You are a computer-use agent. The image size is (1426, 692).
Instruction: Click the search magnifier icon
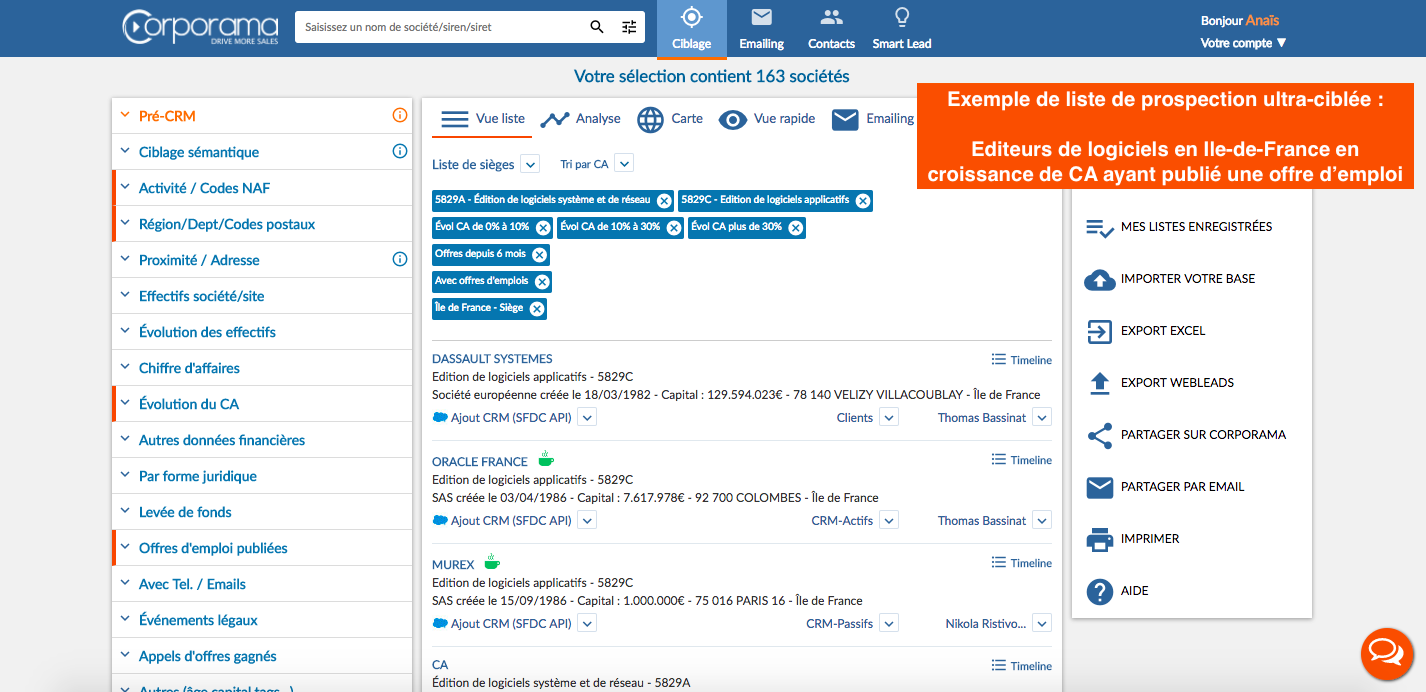(597, 27)
